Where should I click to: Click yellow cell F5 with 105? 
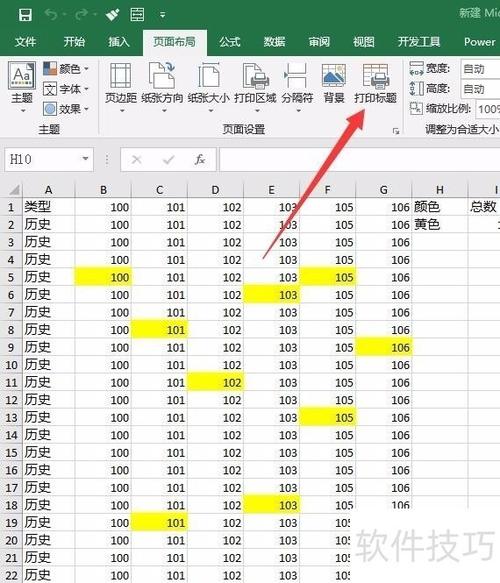coord(328,277)
